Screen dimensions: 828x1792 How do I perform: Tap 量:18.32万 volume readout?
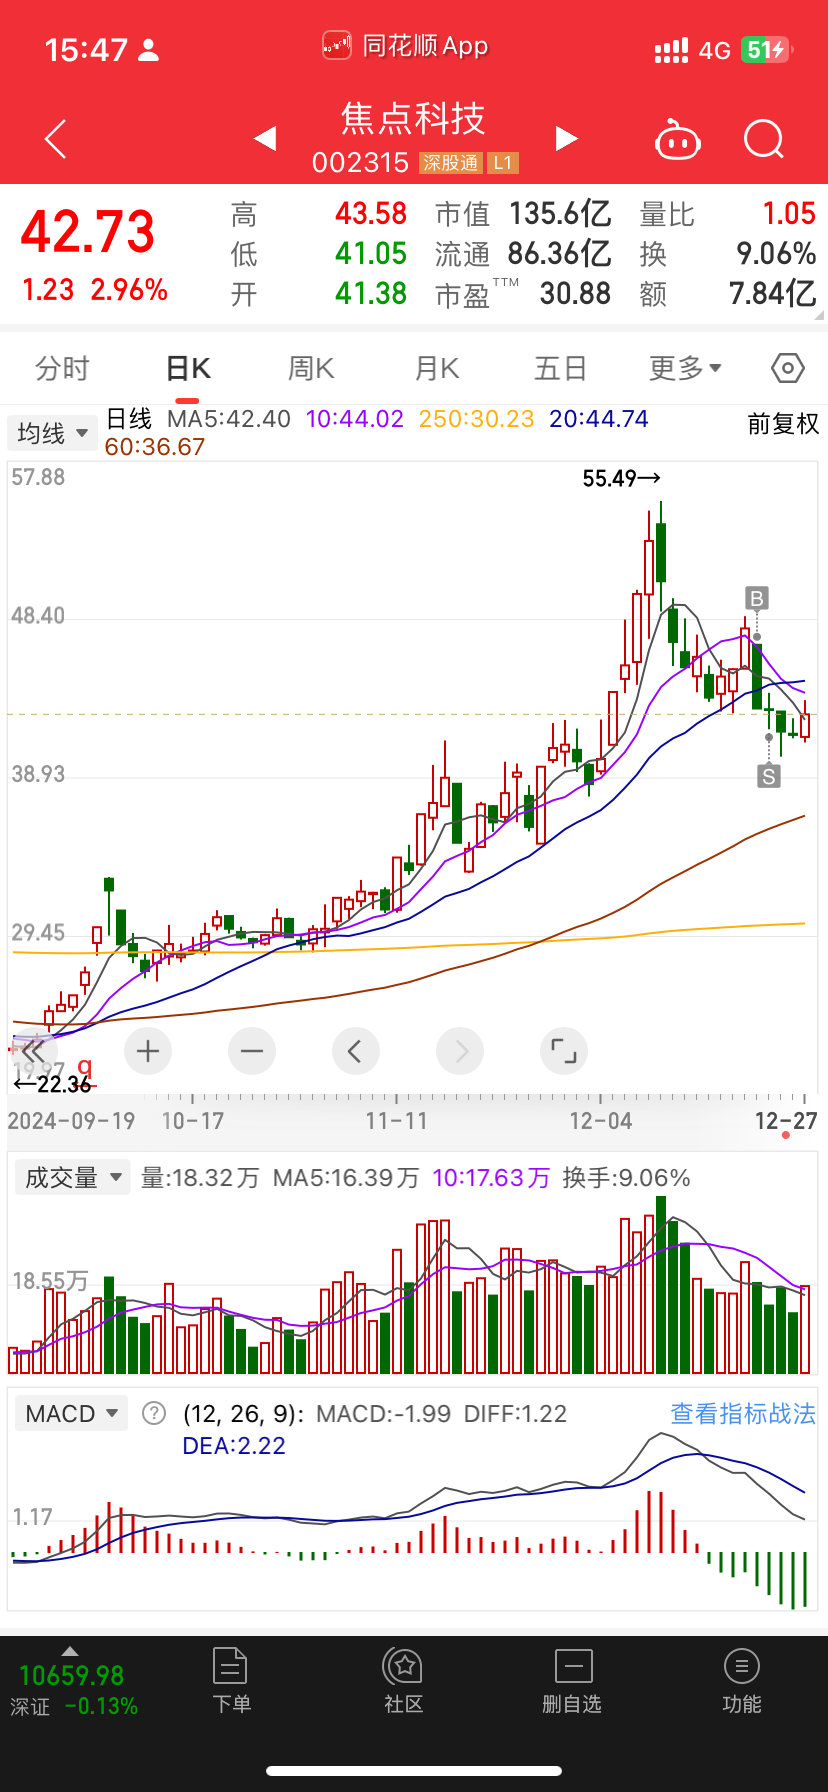200,1178
